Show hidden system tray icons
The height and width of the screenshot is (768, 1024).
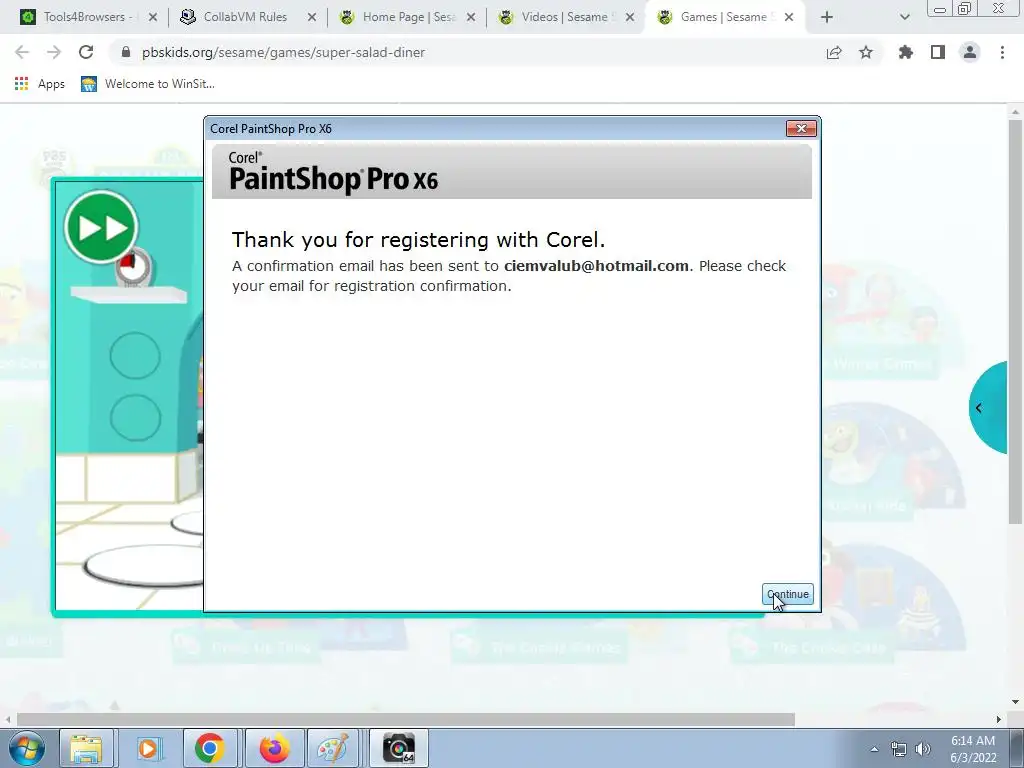click(874, 749)
